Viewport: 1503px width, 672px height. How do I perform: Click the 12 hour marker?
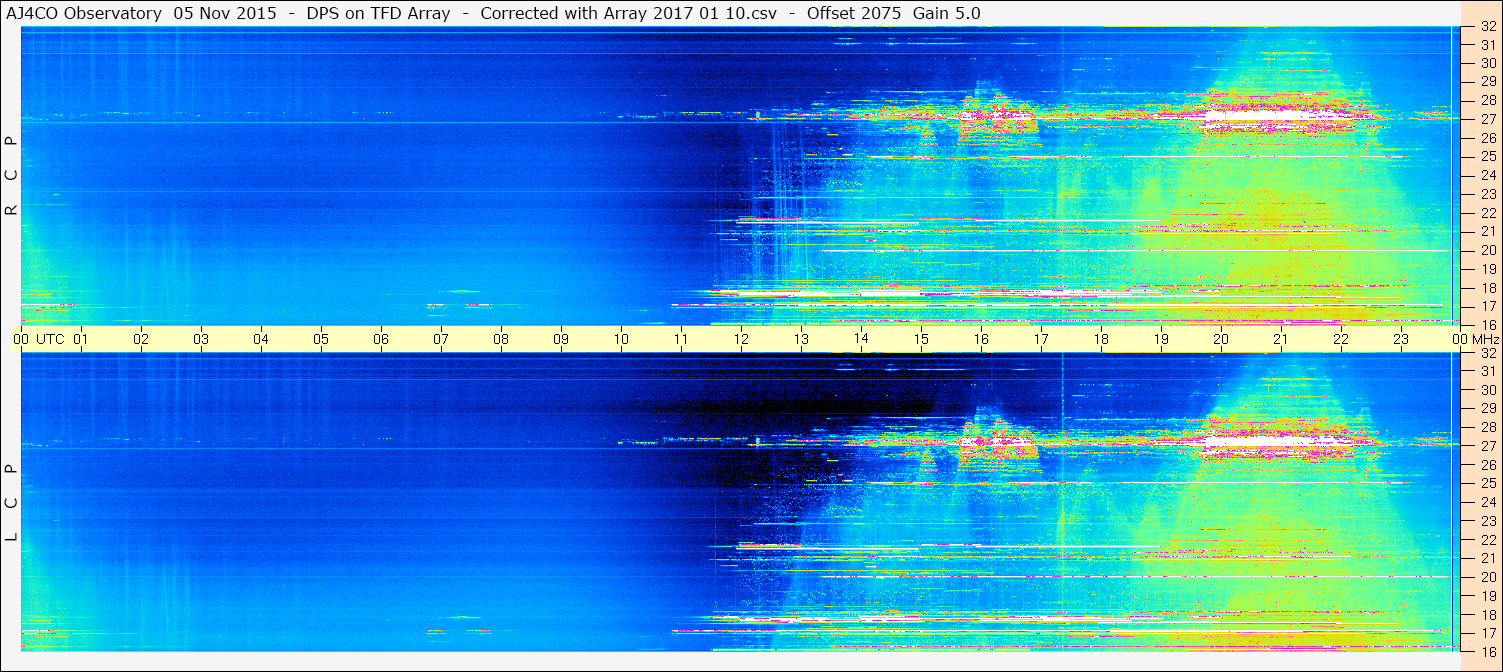[741, 339]
